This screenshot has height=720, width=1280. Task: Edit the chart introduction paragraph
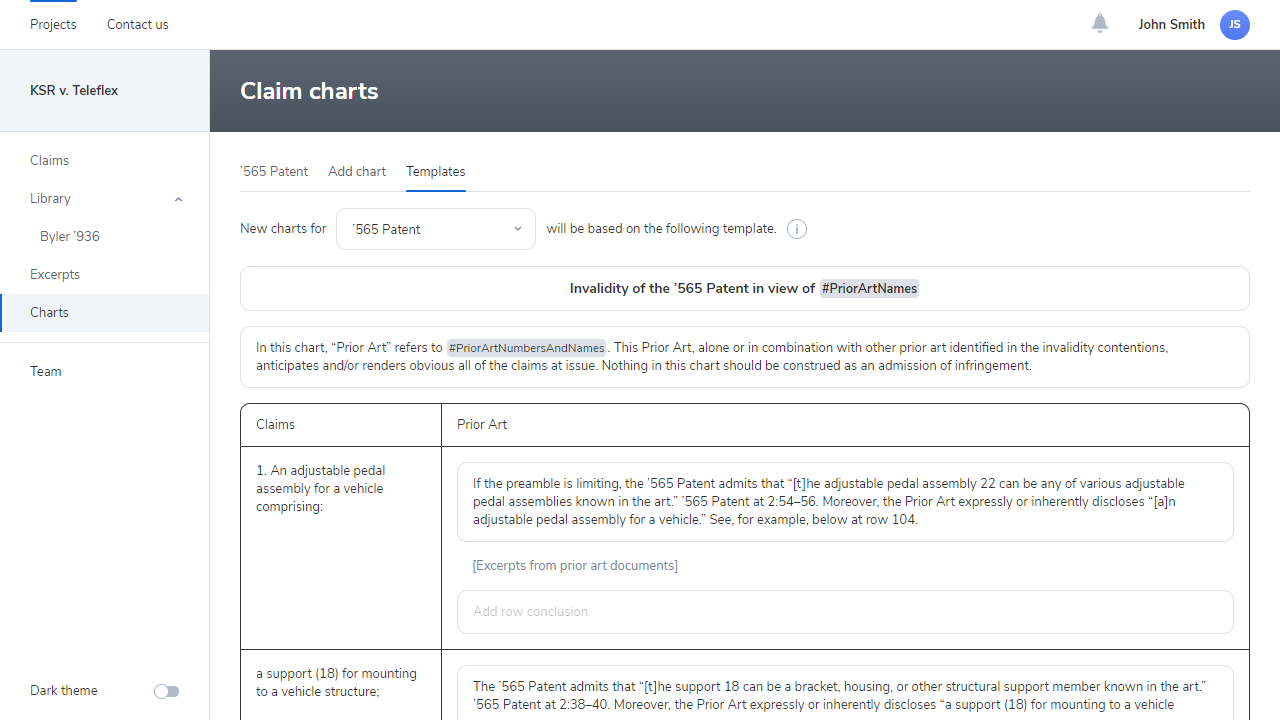click(x=745, y=357)
